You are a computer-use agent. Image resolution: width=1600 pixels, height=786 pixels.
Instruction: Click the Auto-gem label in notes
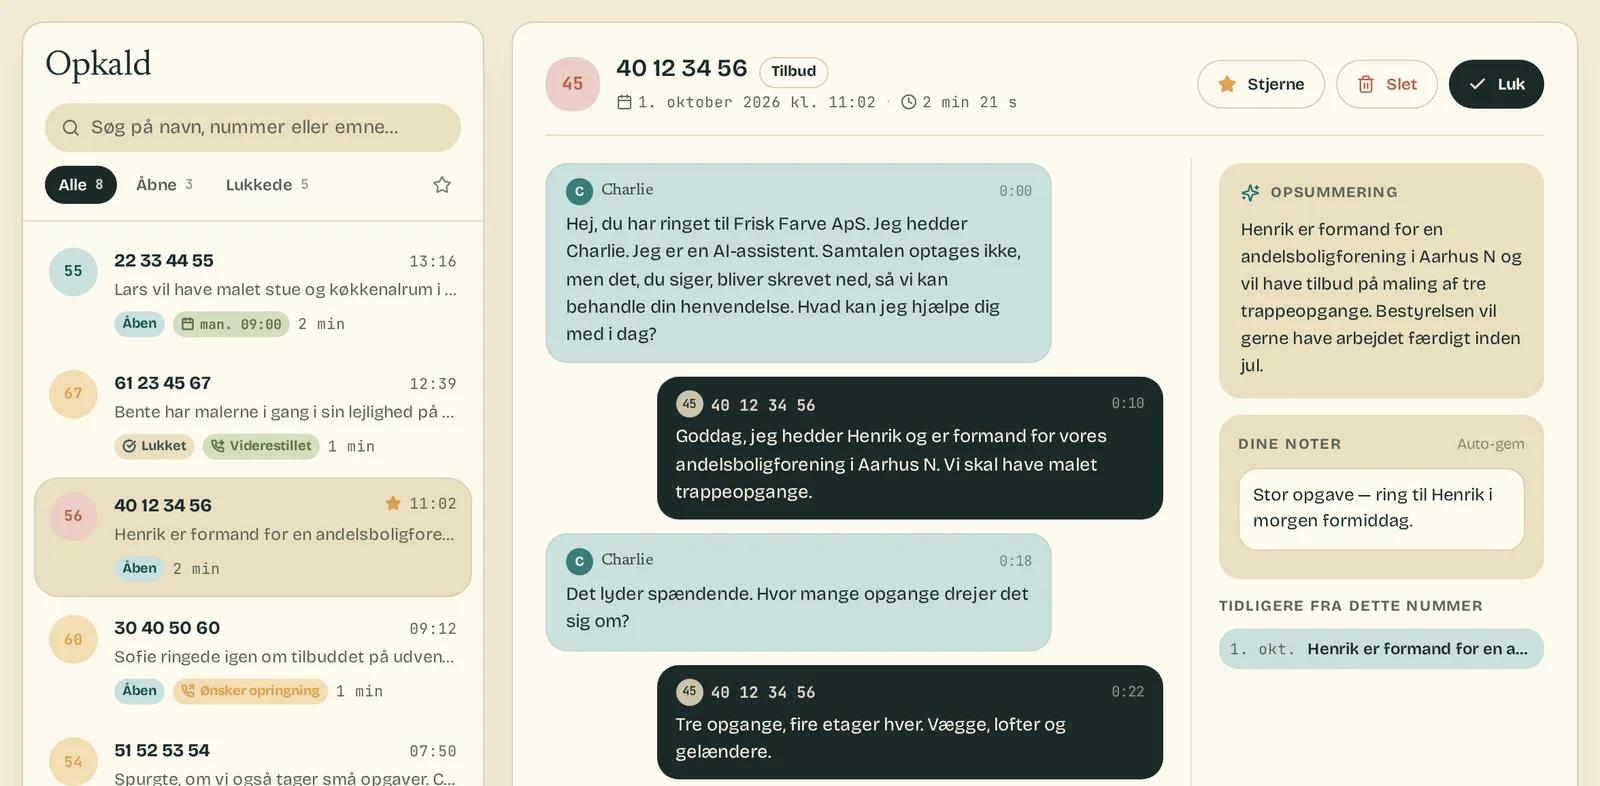coord(1490,444)
